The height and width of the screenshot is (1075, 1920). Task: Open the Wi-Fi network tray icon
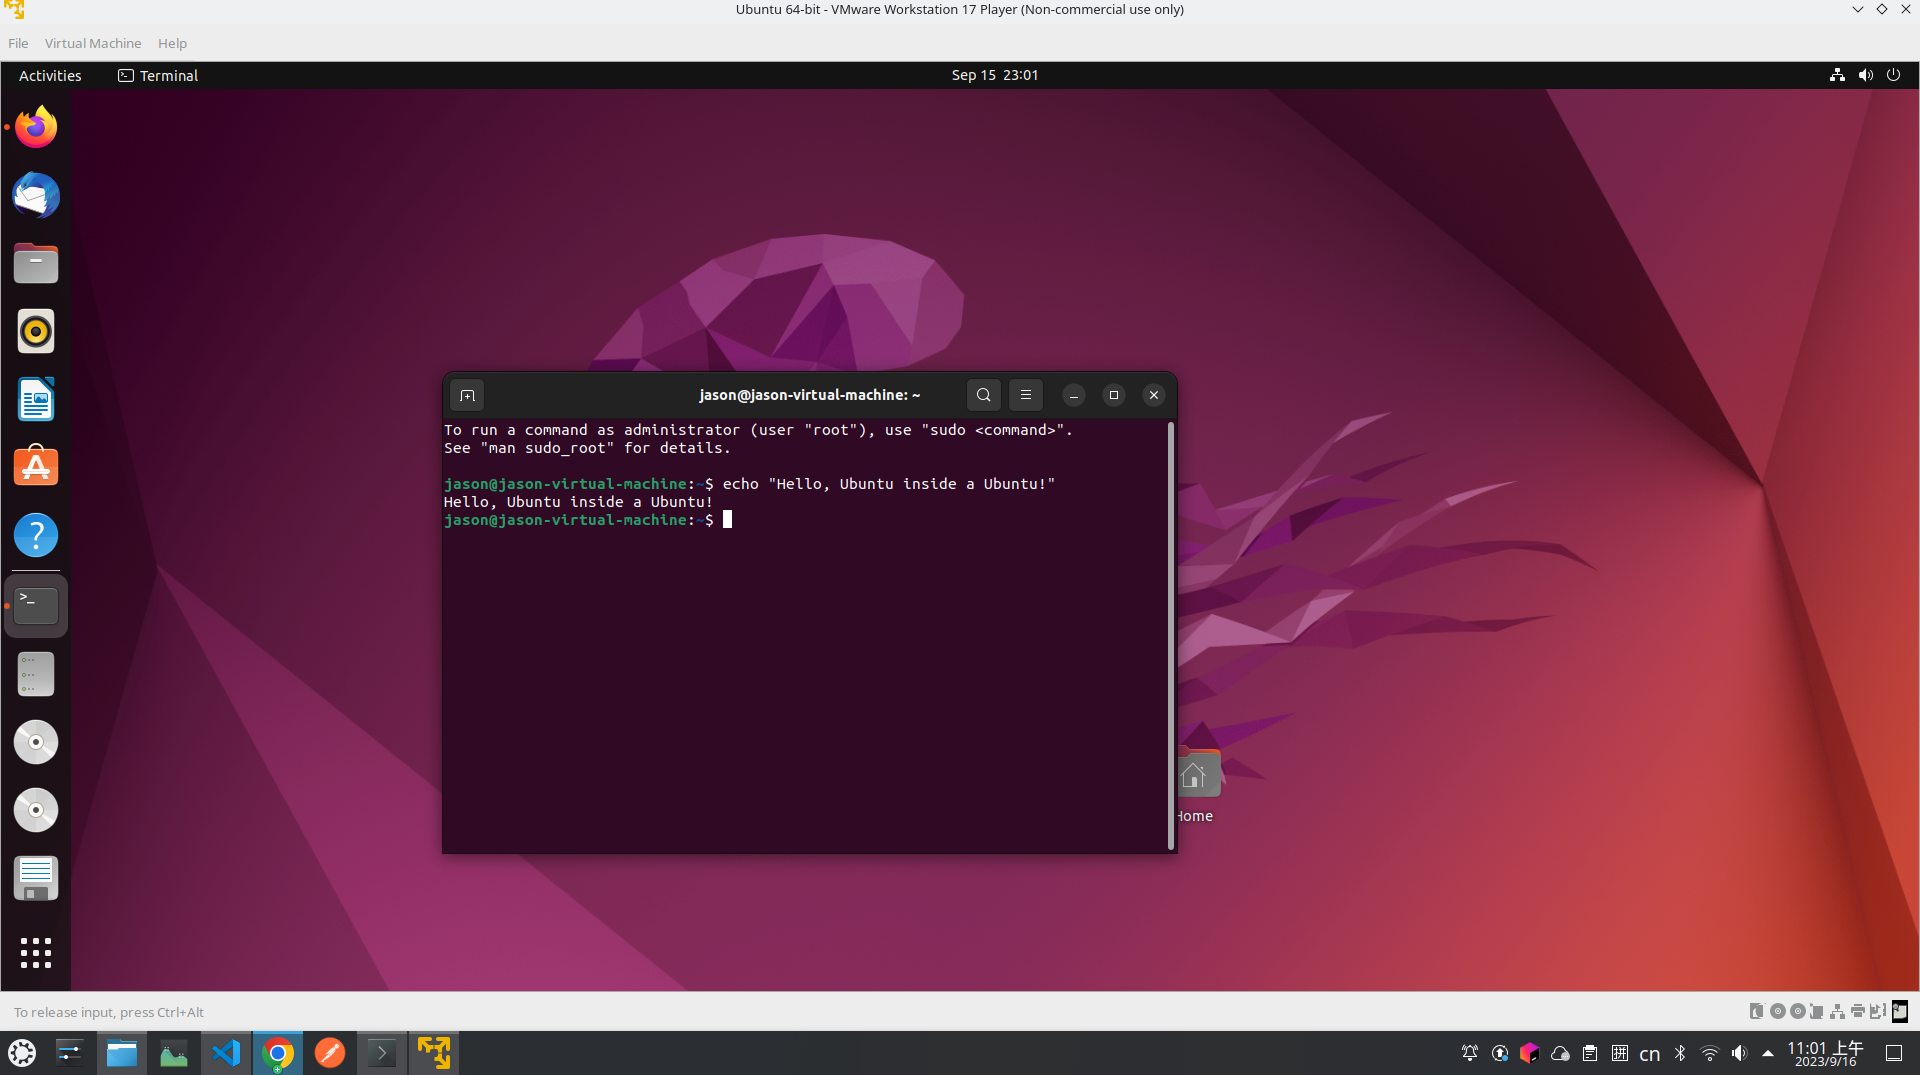[x=1710, y=1053]
